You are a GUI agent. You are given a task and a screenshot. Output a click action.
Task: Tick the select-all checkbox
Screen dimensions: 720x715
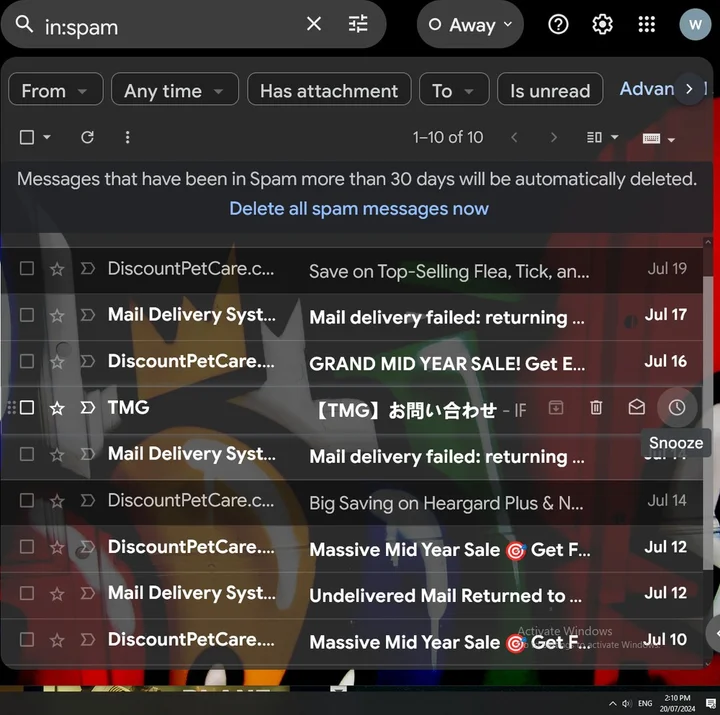pos(27,137)
